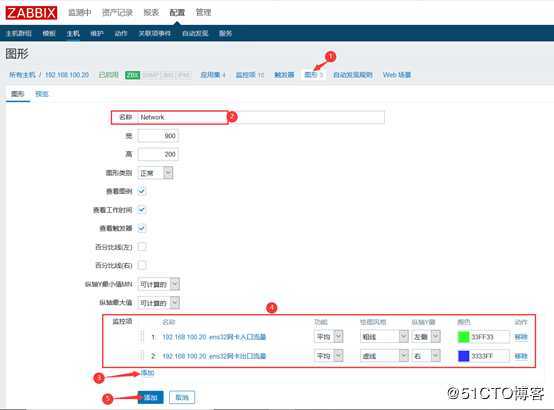Open the Web 场景 link

coord(397,75)
